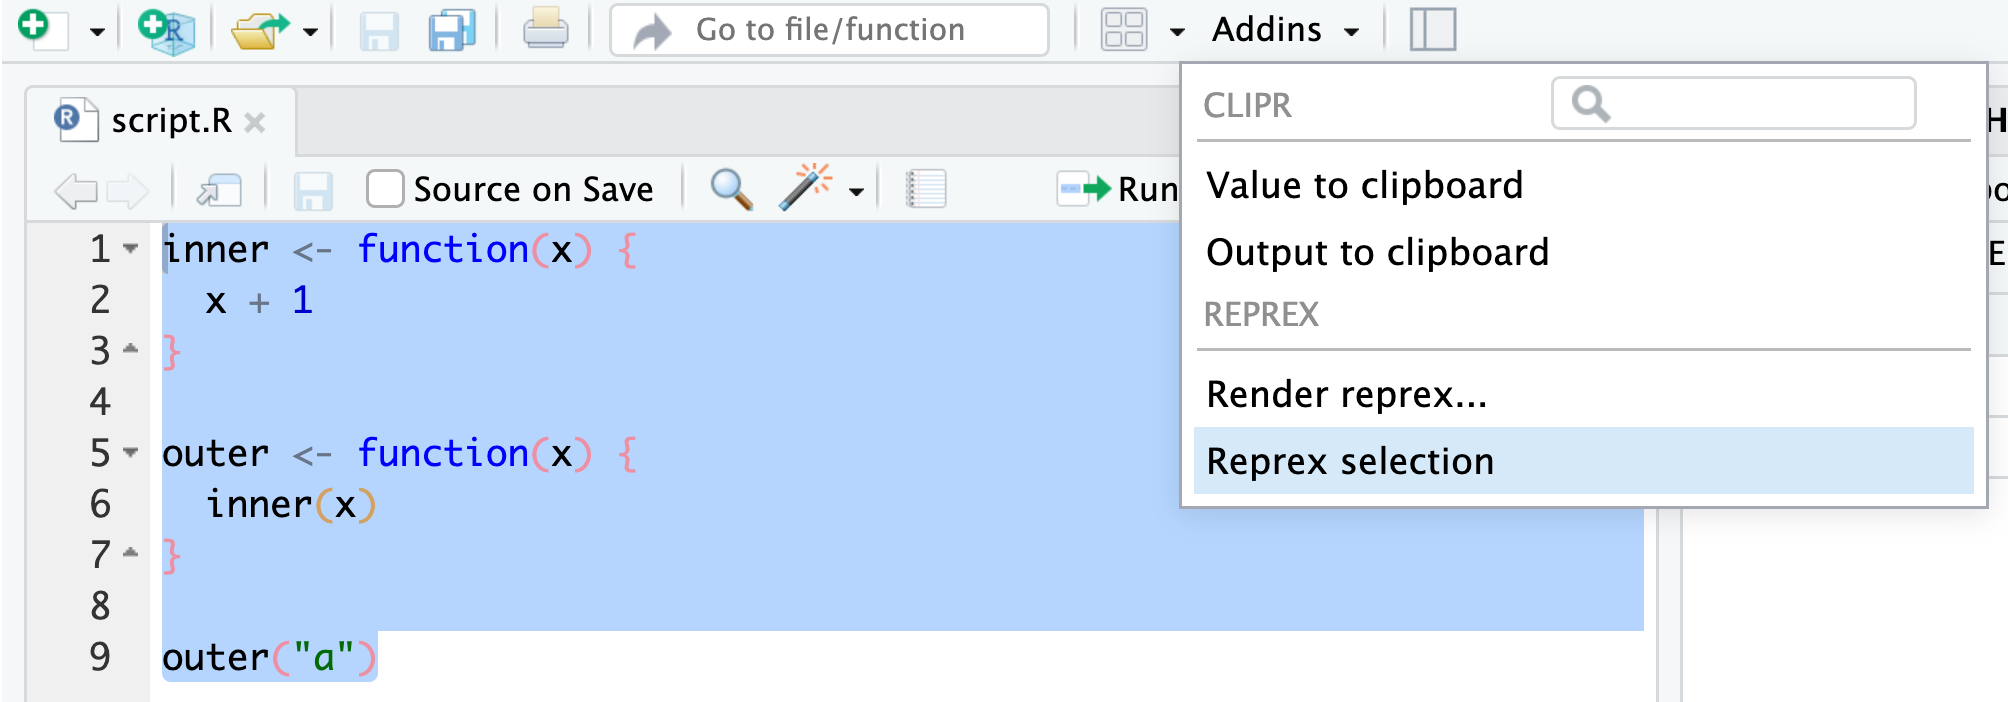Click the Code Tools magic wand icon
This screenshot has width=2008, height=702.
tap(805, 187)
